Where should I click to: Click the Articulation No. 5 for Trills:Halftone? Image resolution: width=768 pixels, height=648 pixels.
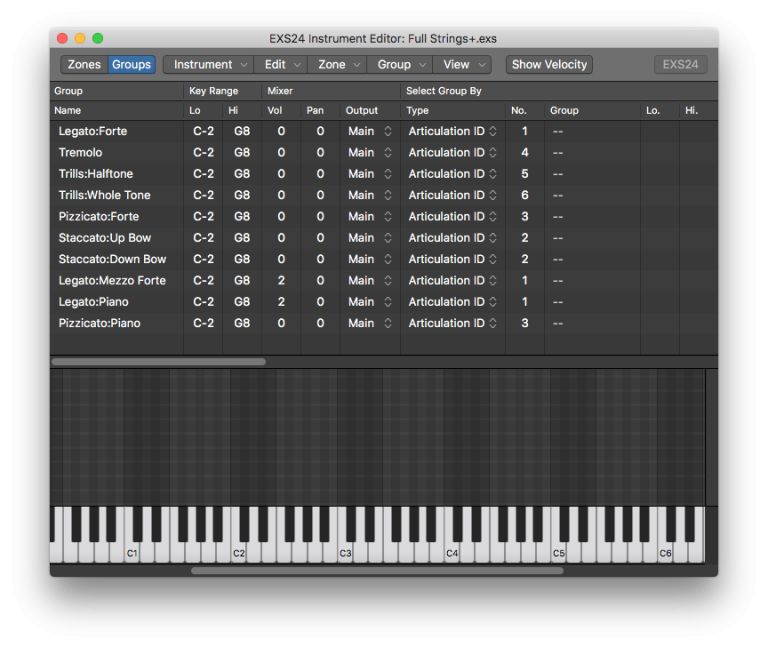pos(525,174)
